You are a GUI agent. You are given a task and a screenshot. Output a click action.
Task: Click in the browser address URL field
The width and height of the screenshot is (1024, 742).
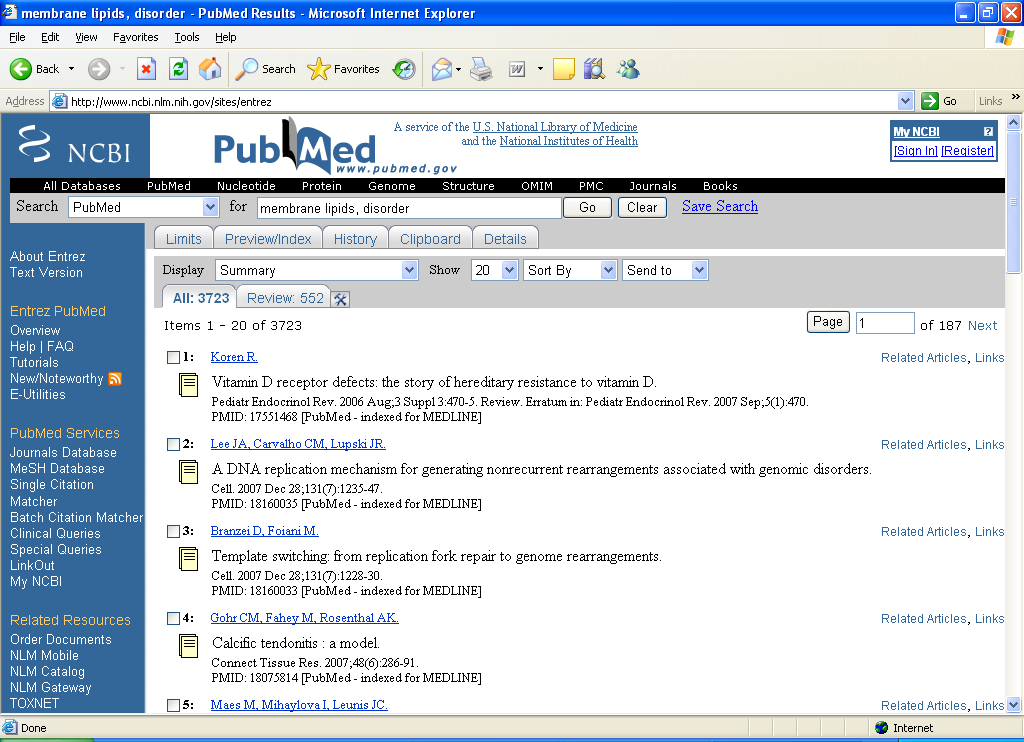pyautogui.click(x=482, y=101)
